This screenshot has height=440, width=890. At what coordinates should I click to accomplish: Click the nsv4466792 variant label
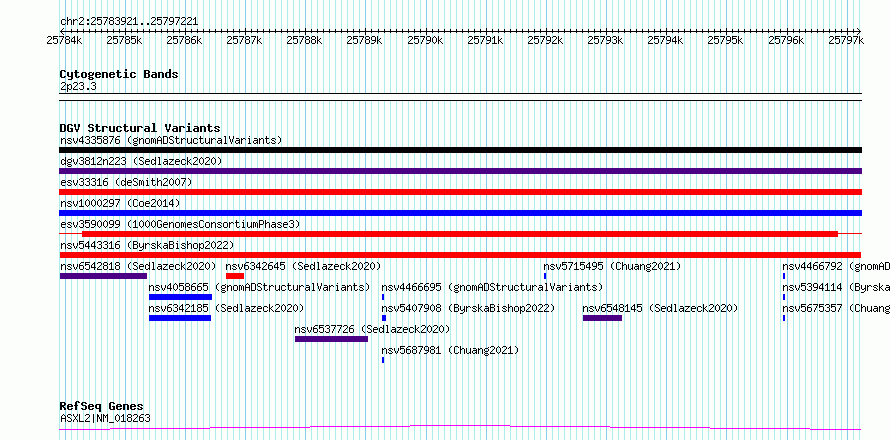point(836,266)
